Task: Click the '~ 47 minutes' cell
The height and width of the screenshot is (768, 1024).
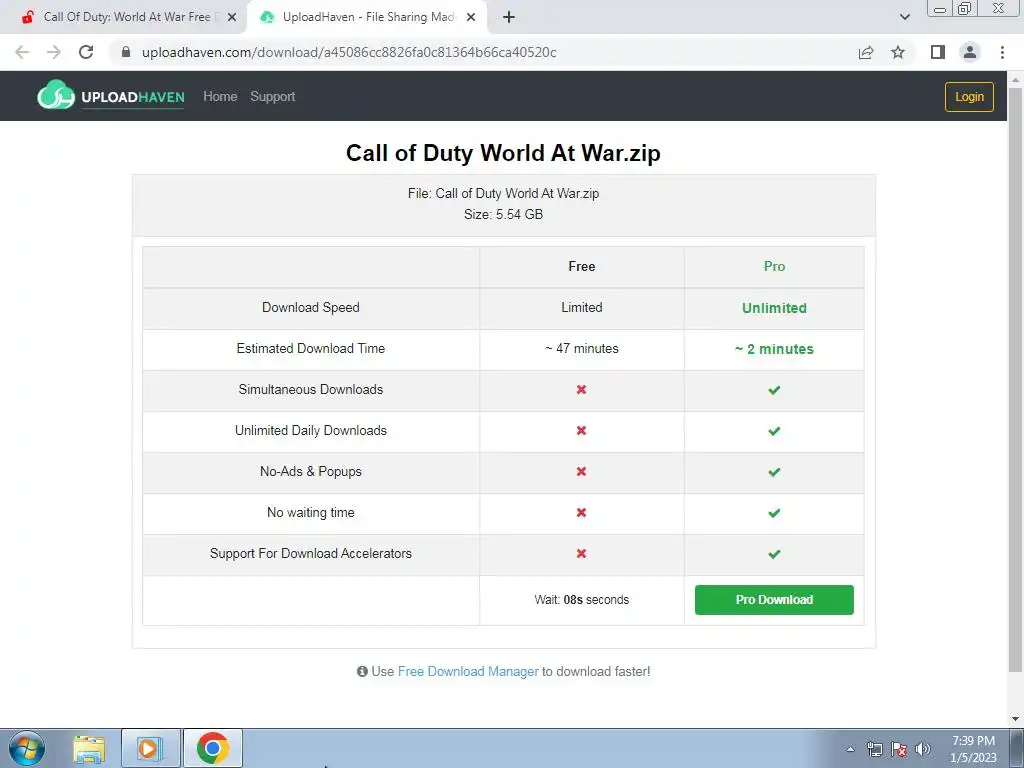Action: (x=581, y=349)
